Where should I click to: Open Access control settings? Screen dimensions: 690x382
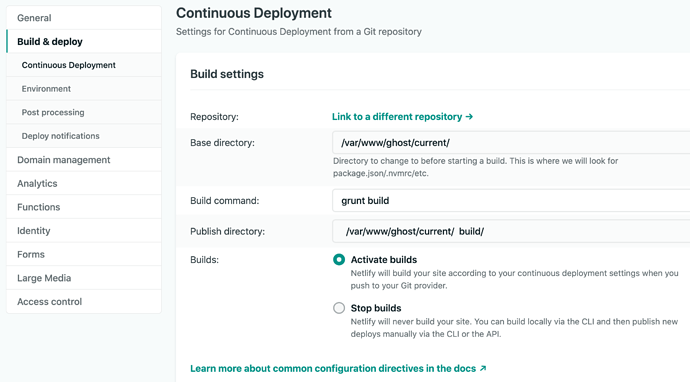(84, 301)
